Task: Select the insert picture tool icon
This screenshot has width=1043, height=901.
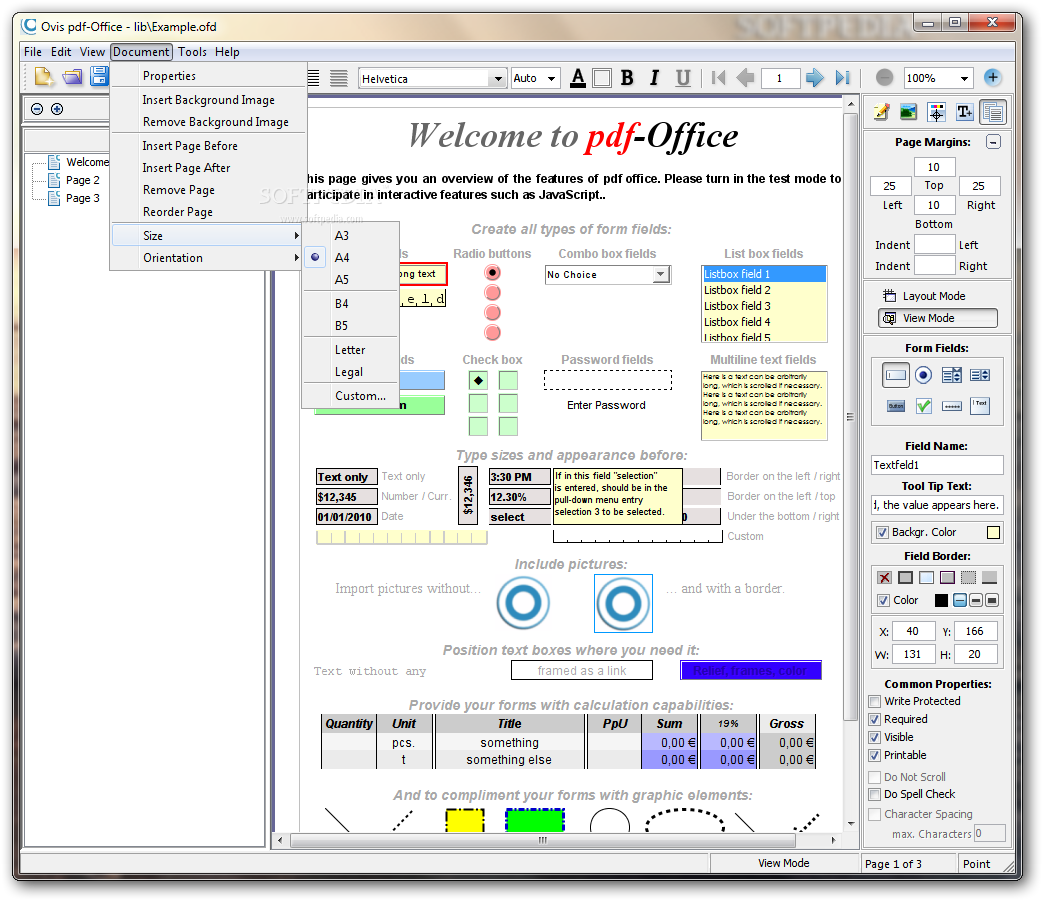Action: (x=908, y=112)
